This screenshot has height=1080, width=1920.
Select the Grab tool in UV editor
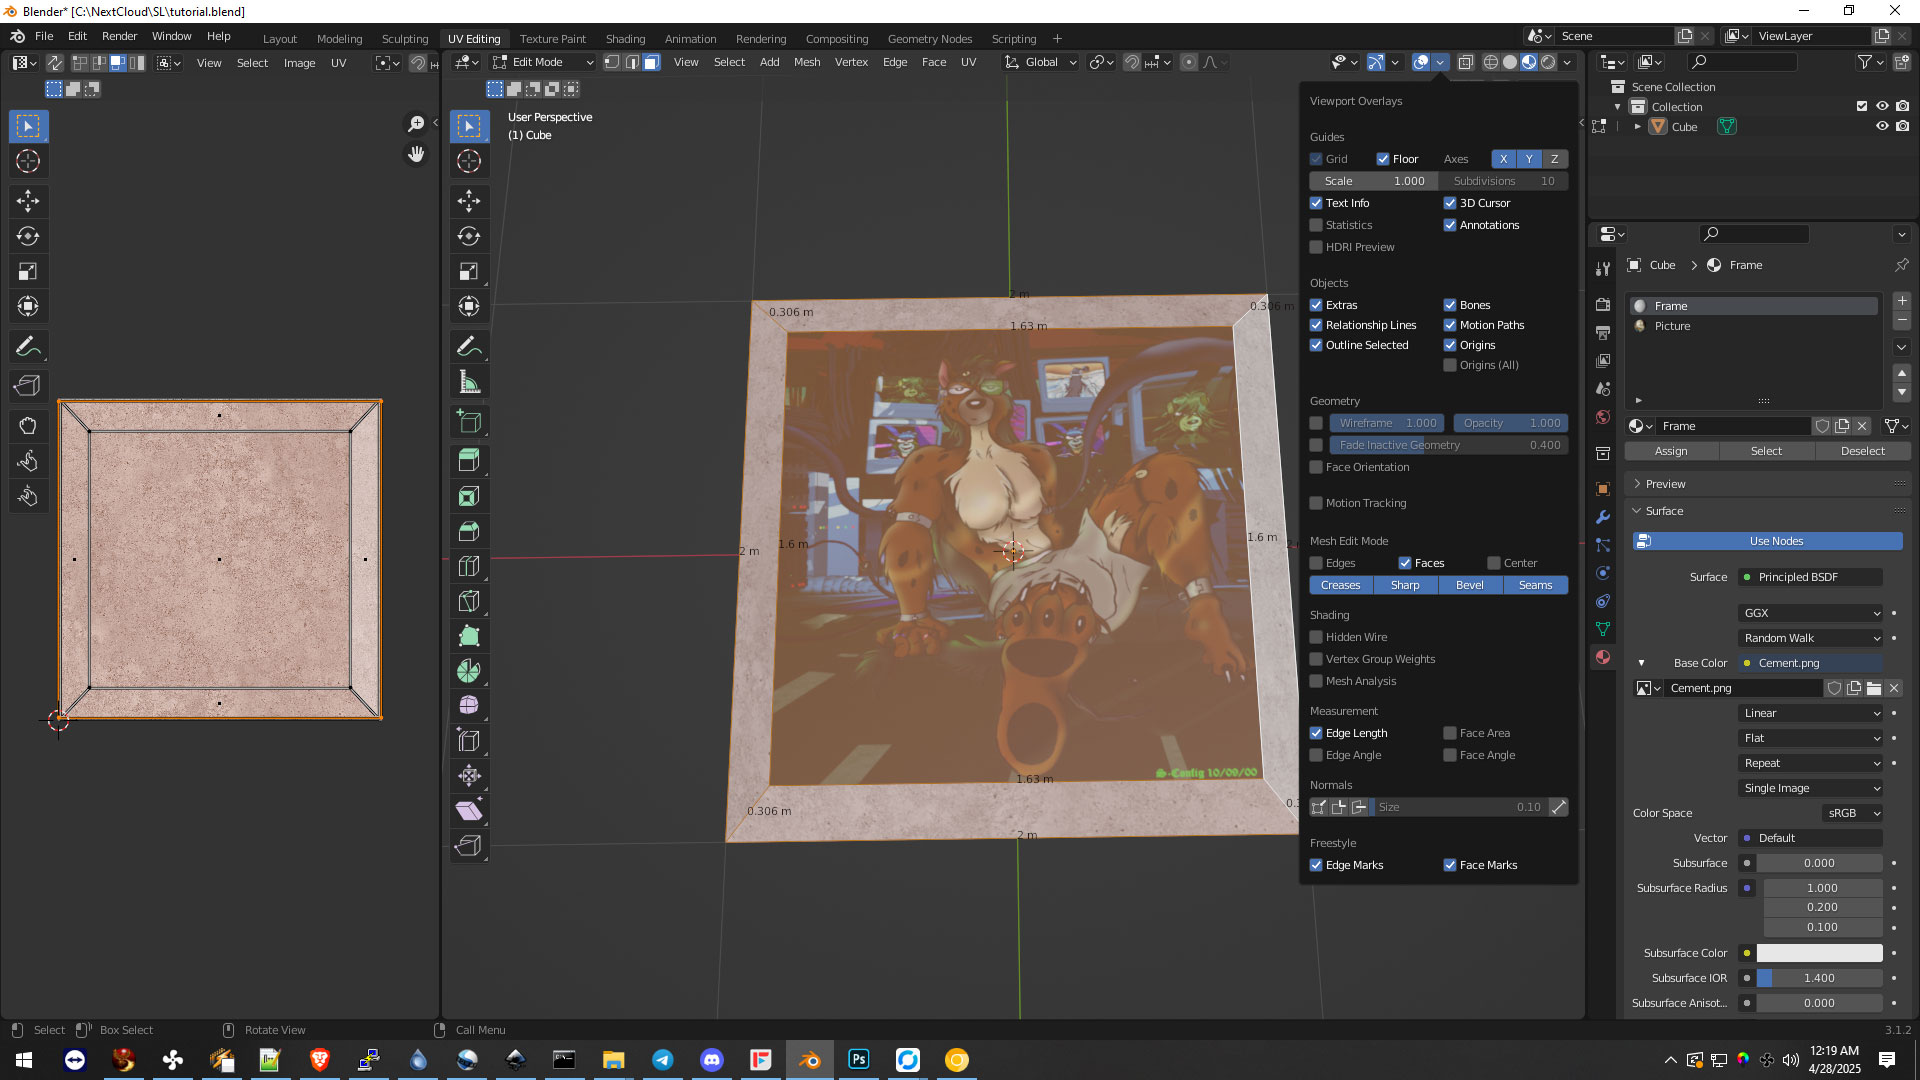coord(28,426)
